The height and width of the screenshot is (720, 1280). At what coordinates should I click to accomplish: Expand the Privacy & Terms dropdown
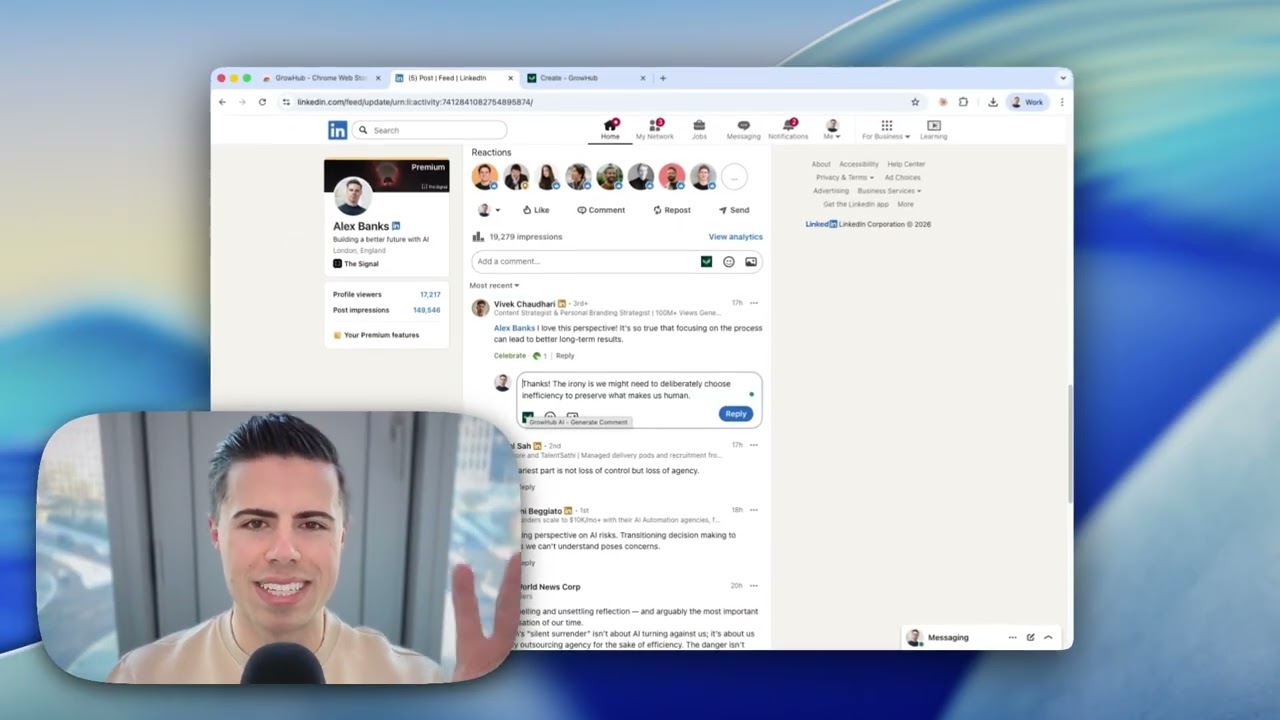[845, 177]
